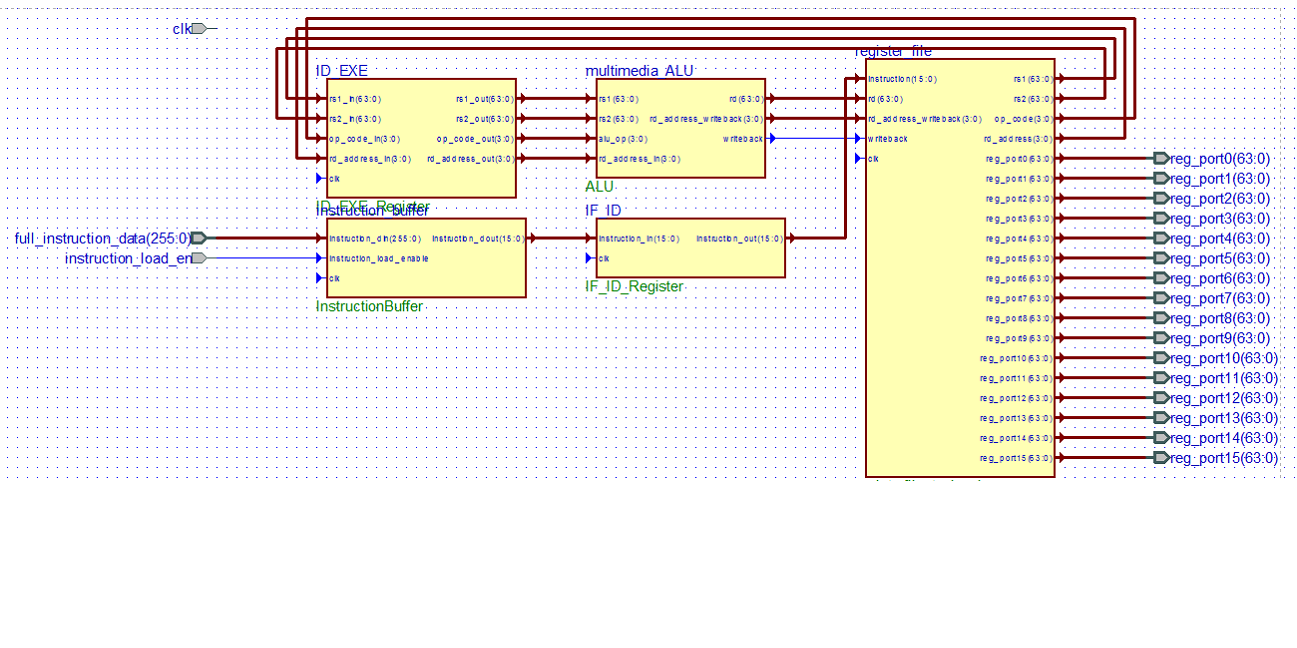1297x648 pixels.
Task: Select the reg_port8(63:0) output port symbol
Action: point(1161,318)
